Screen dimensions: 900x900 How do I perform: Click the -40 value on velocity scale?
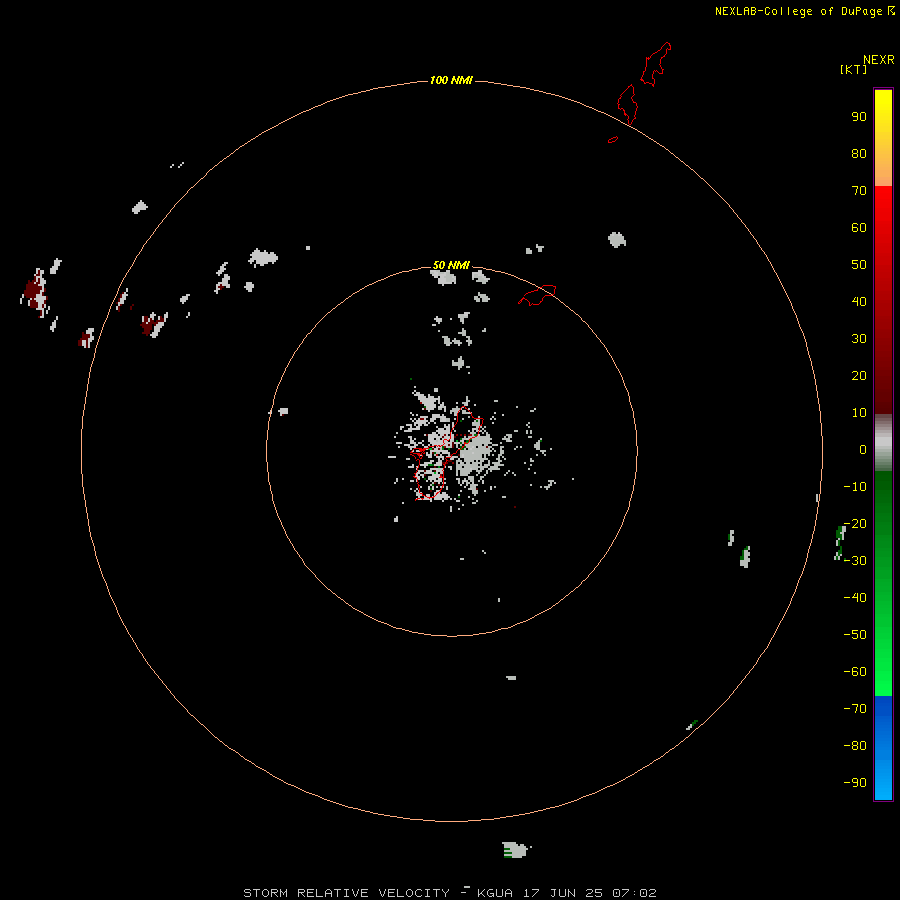click(x=855, y=598)
